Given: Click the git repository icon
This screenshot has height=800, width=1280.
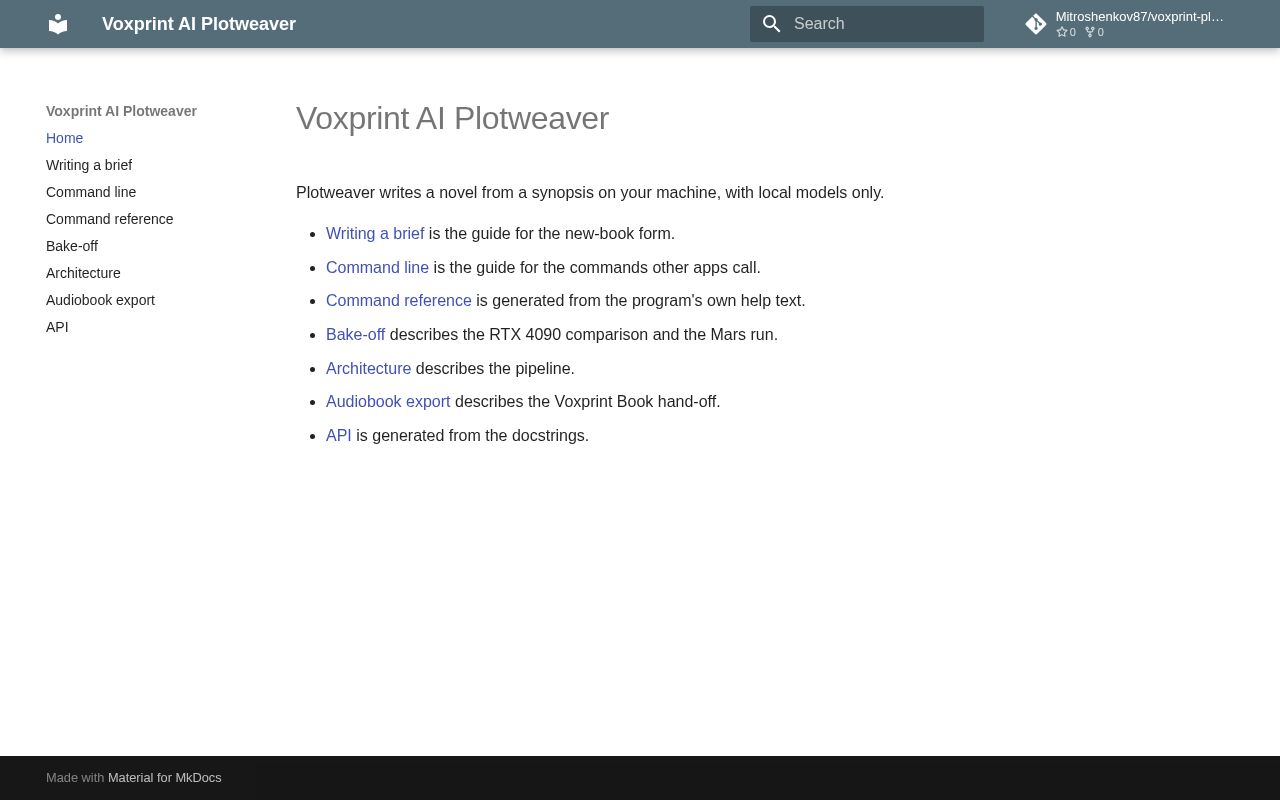Looking at the screenshot, I should 1036,24.
